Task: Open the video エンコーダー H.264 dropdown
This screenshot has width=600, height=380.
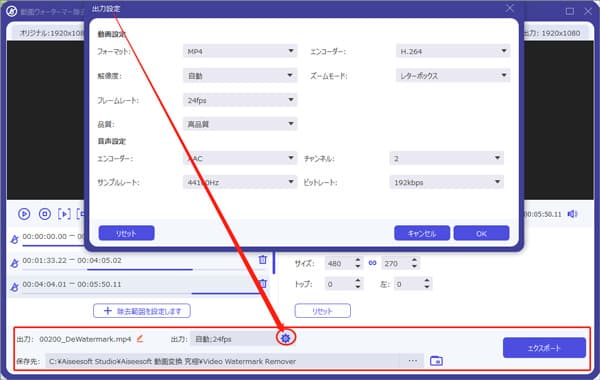Action: point(453,51)
